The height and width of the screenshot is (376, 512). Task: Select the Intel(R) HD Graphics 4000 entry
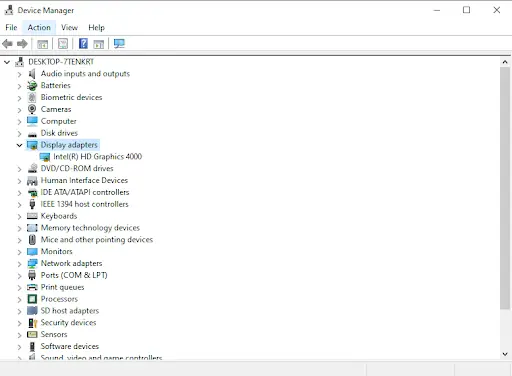[97, 157]
